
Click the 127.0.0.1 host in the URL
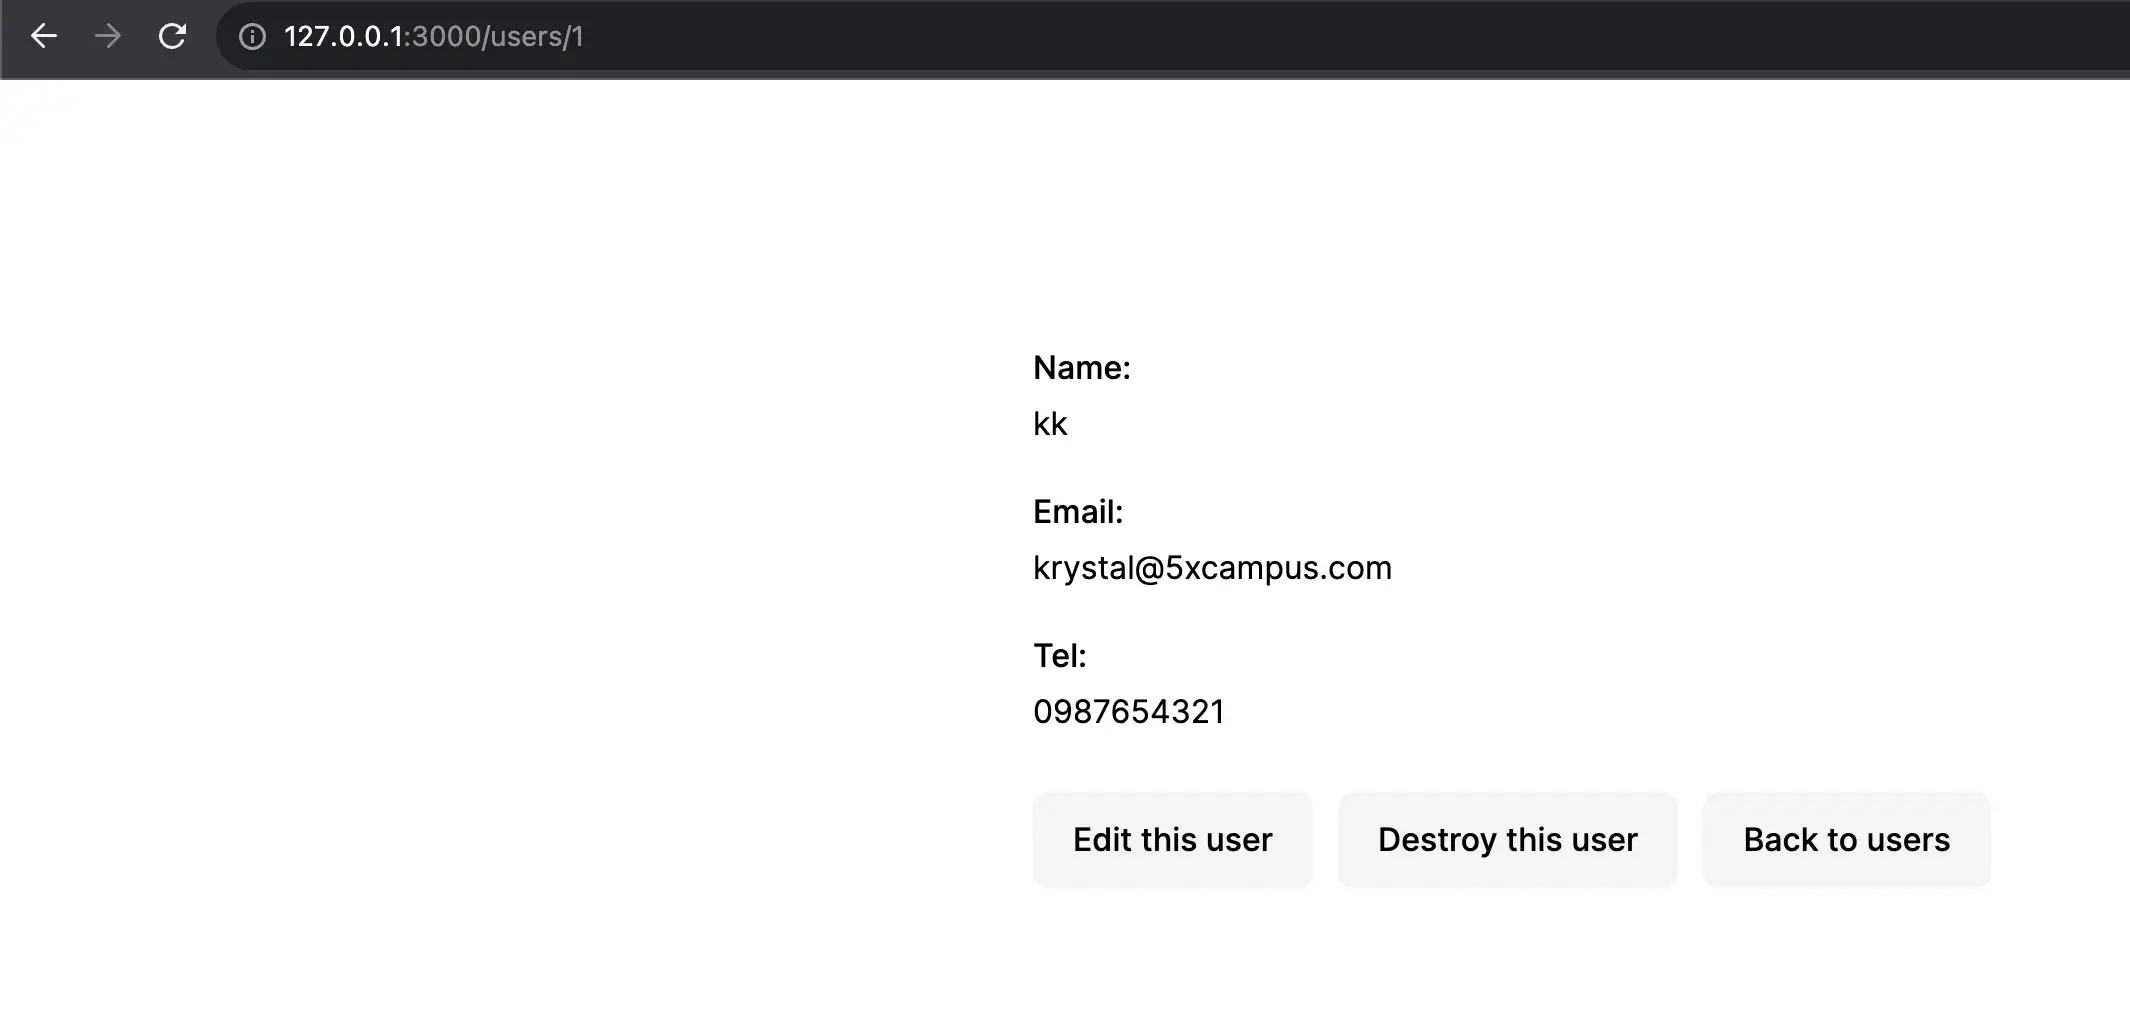[x=343, y=37]
